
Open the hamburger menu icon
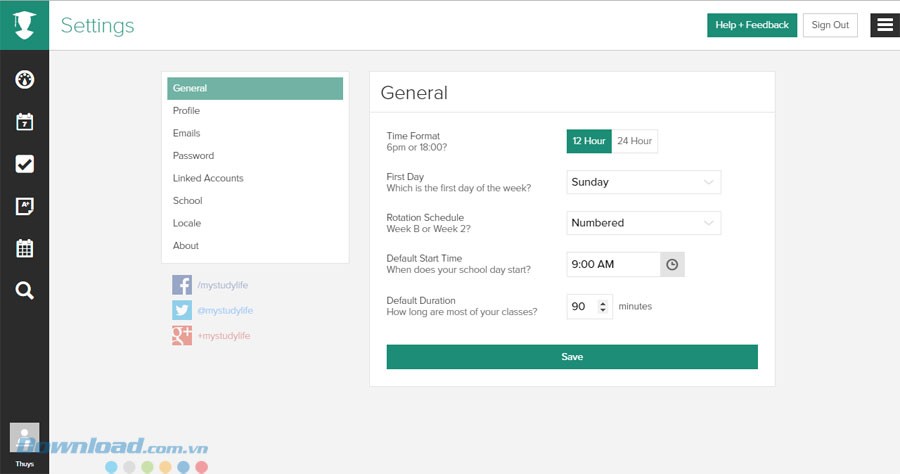(884, 25)
